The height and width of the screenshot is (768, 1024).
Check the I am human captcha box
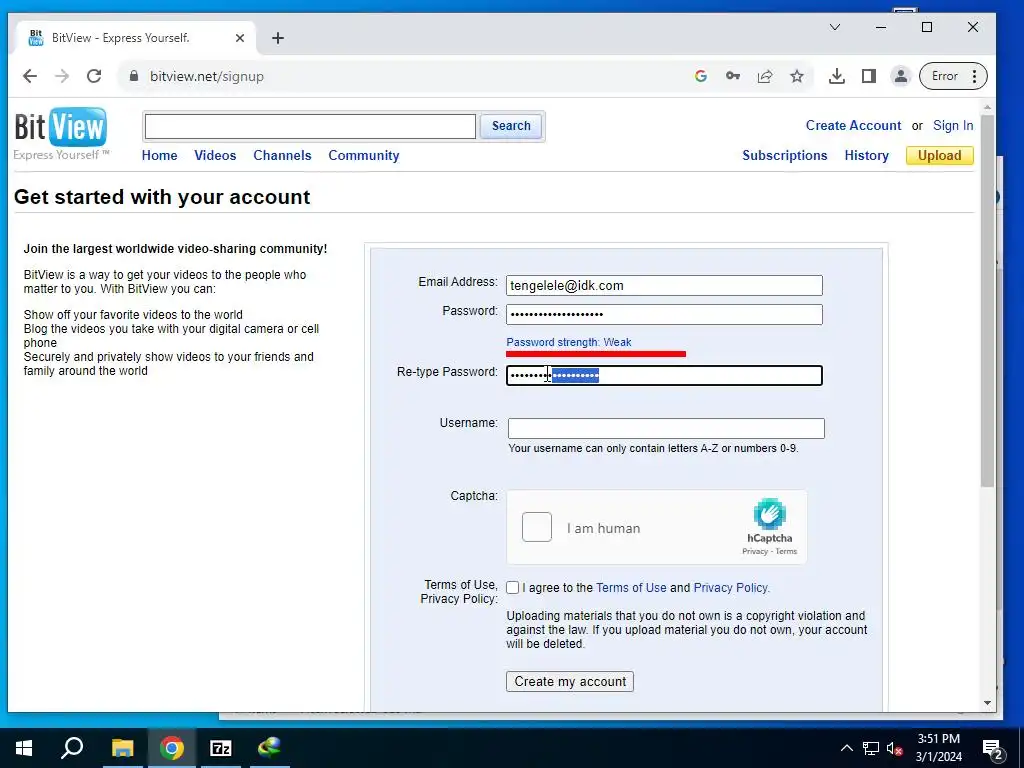coord(537,527)
